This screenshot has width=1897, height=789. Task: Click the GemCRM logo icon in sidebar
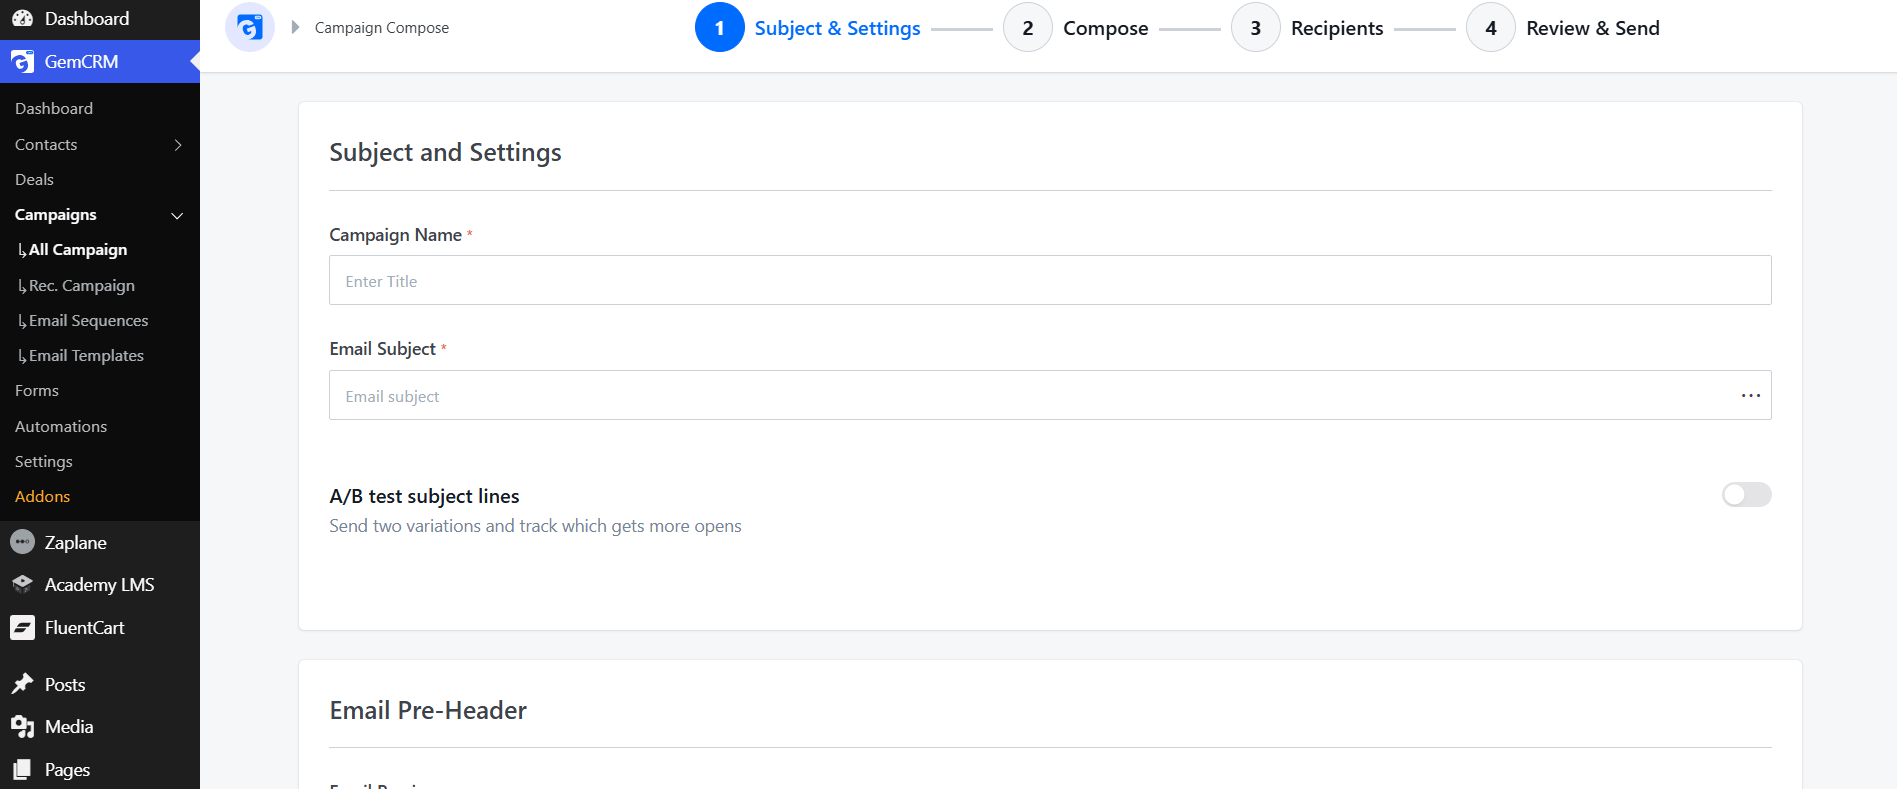pyautogui.click(x=22, y=62)
